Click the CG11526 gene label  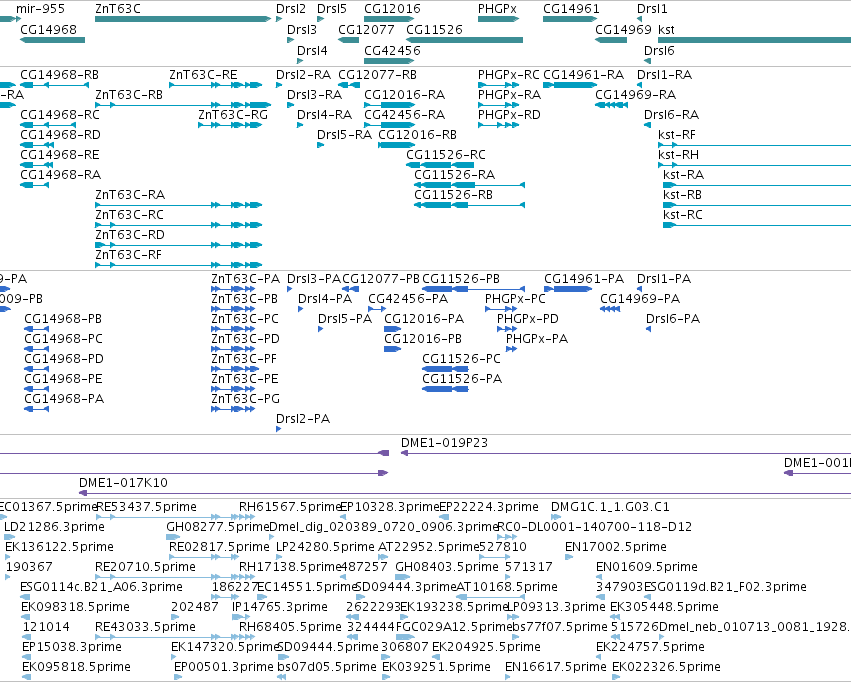[x=434, y=29]
